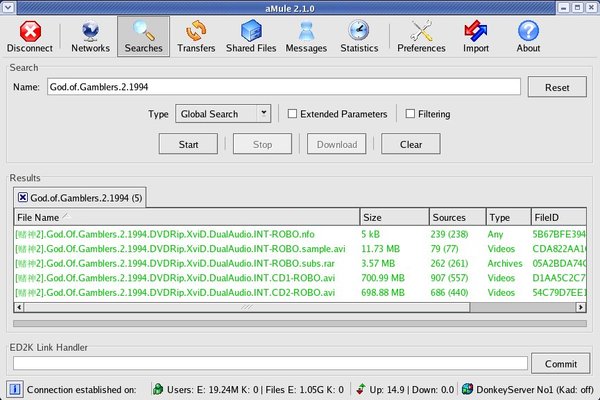Click the DonkeyServer No1 (Kad: off) status text
The height and width of the screenshot is (400, 600).
[x=535, y=390]
